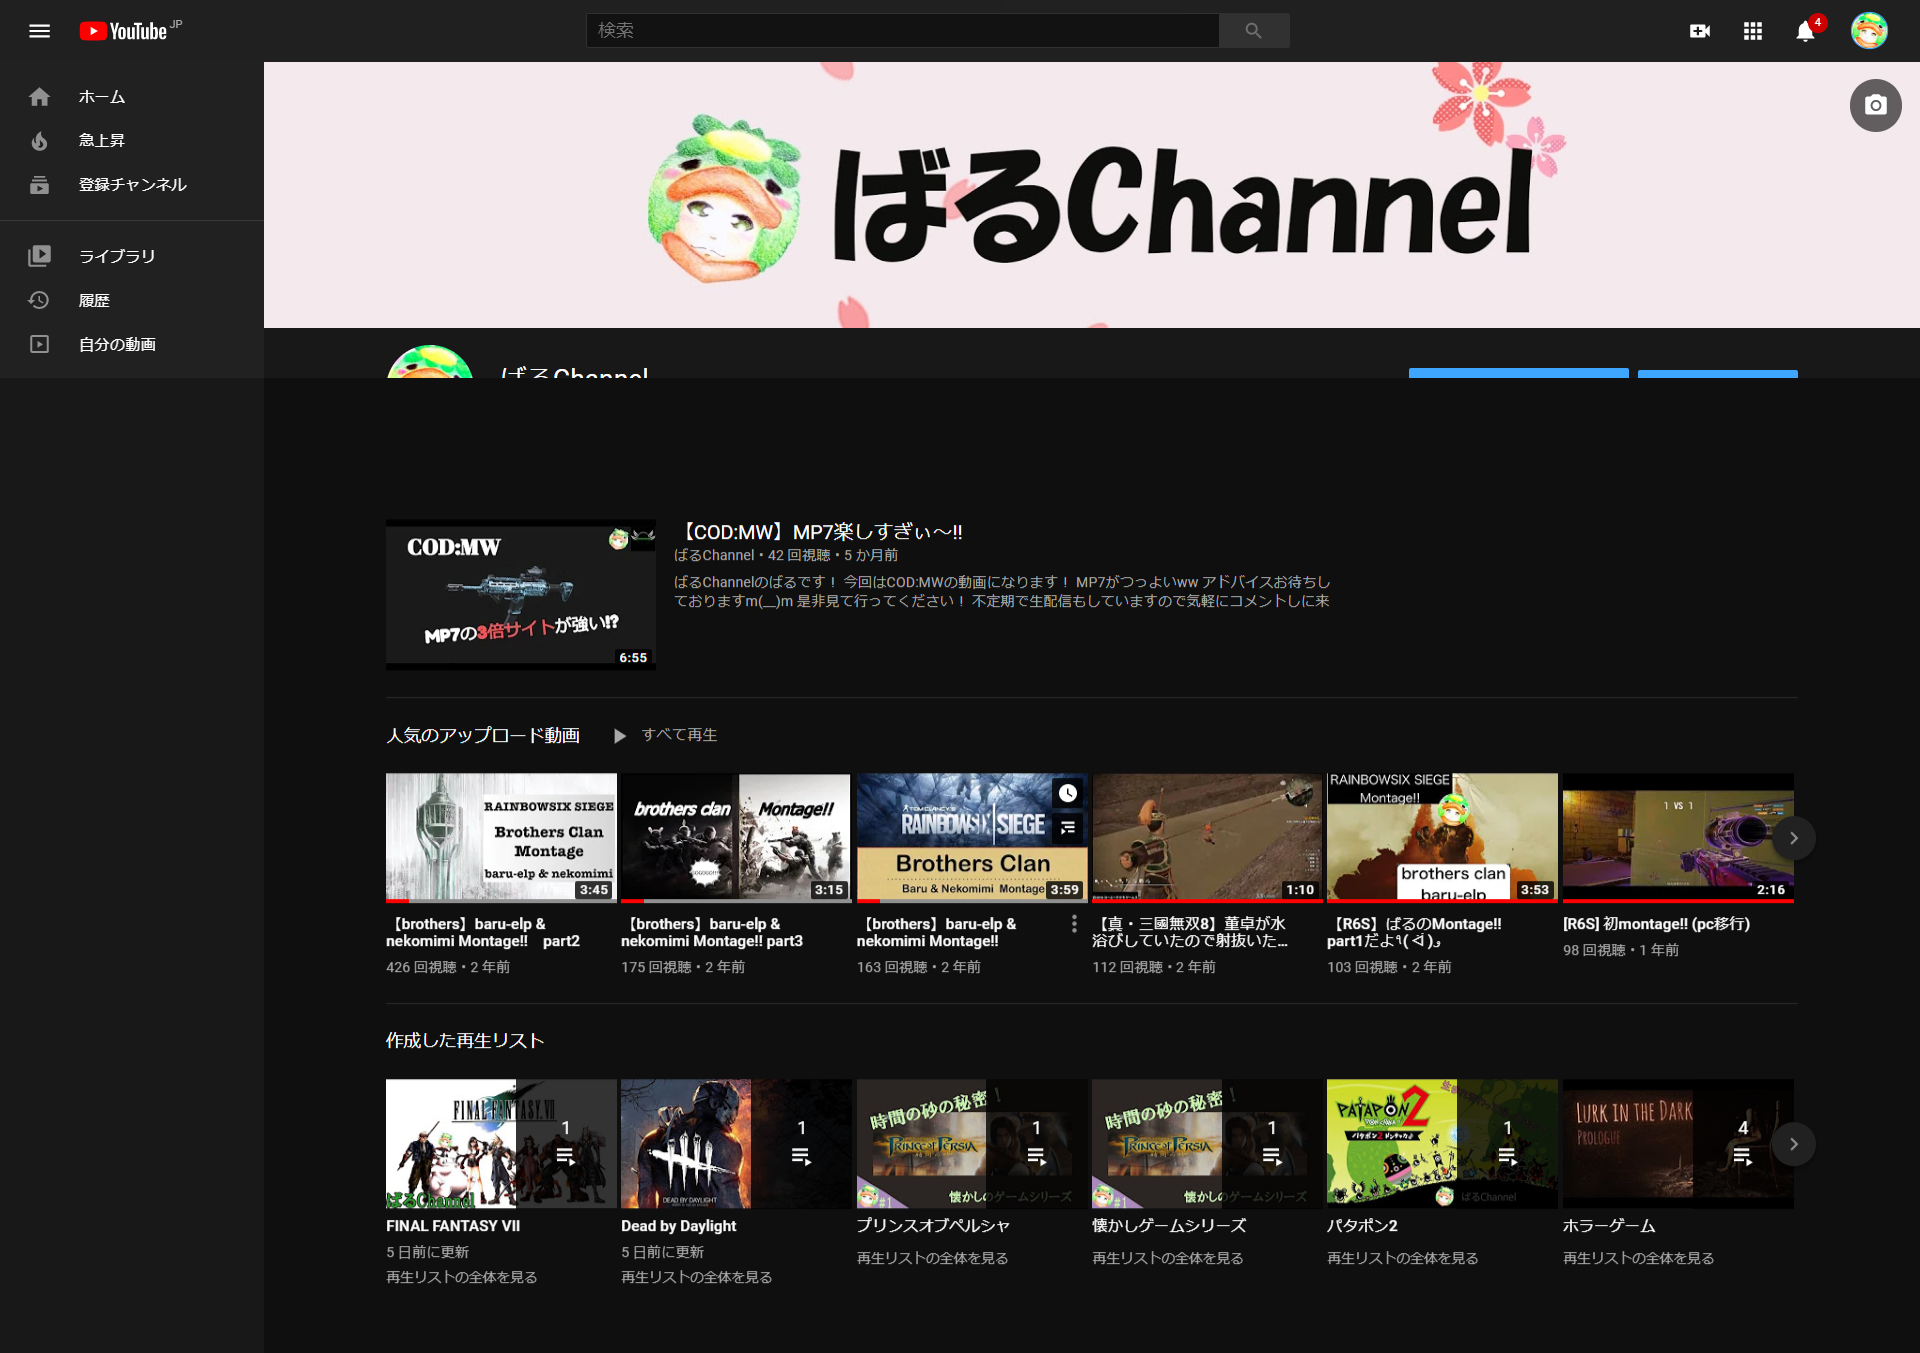Go to ホーム in the sidebar
Viewport: 1920px width, 1353px height.
(x=102, y=97)
